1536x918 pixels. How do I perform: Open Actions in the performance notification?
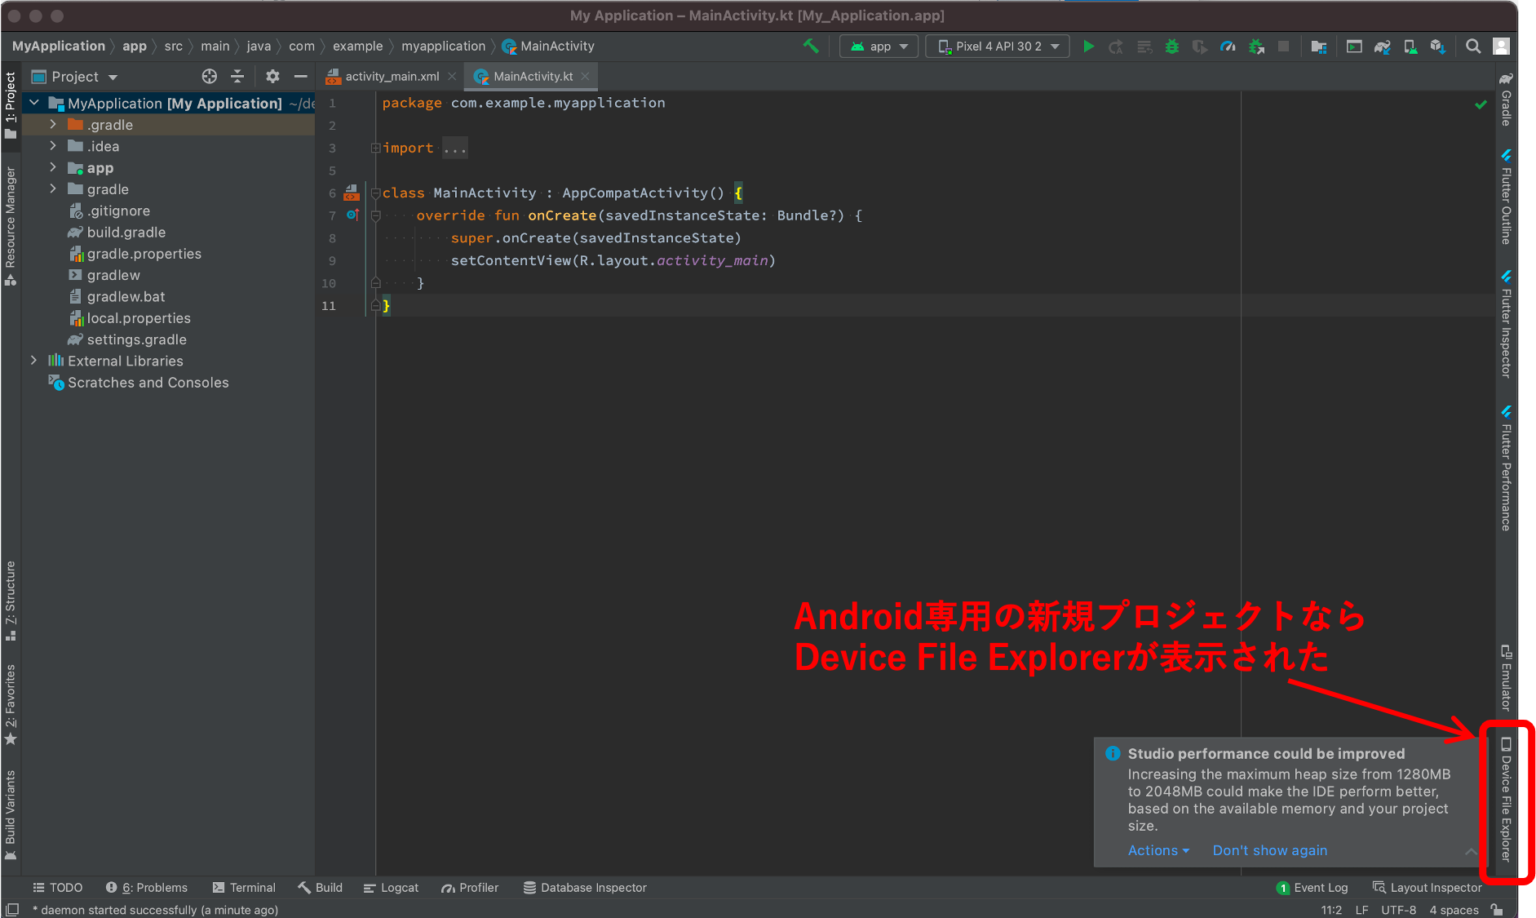[1157, 850]
